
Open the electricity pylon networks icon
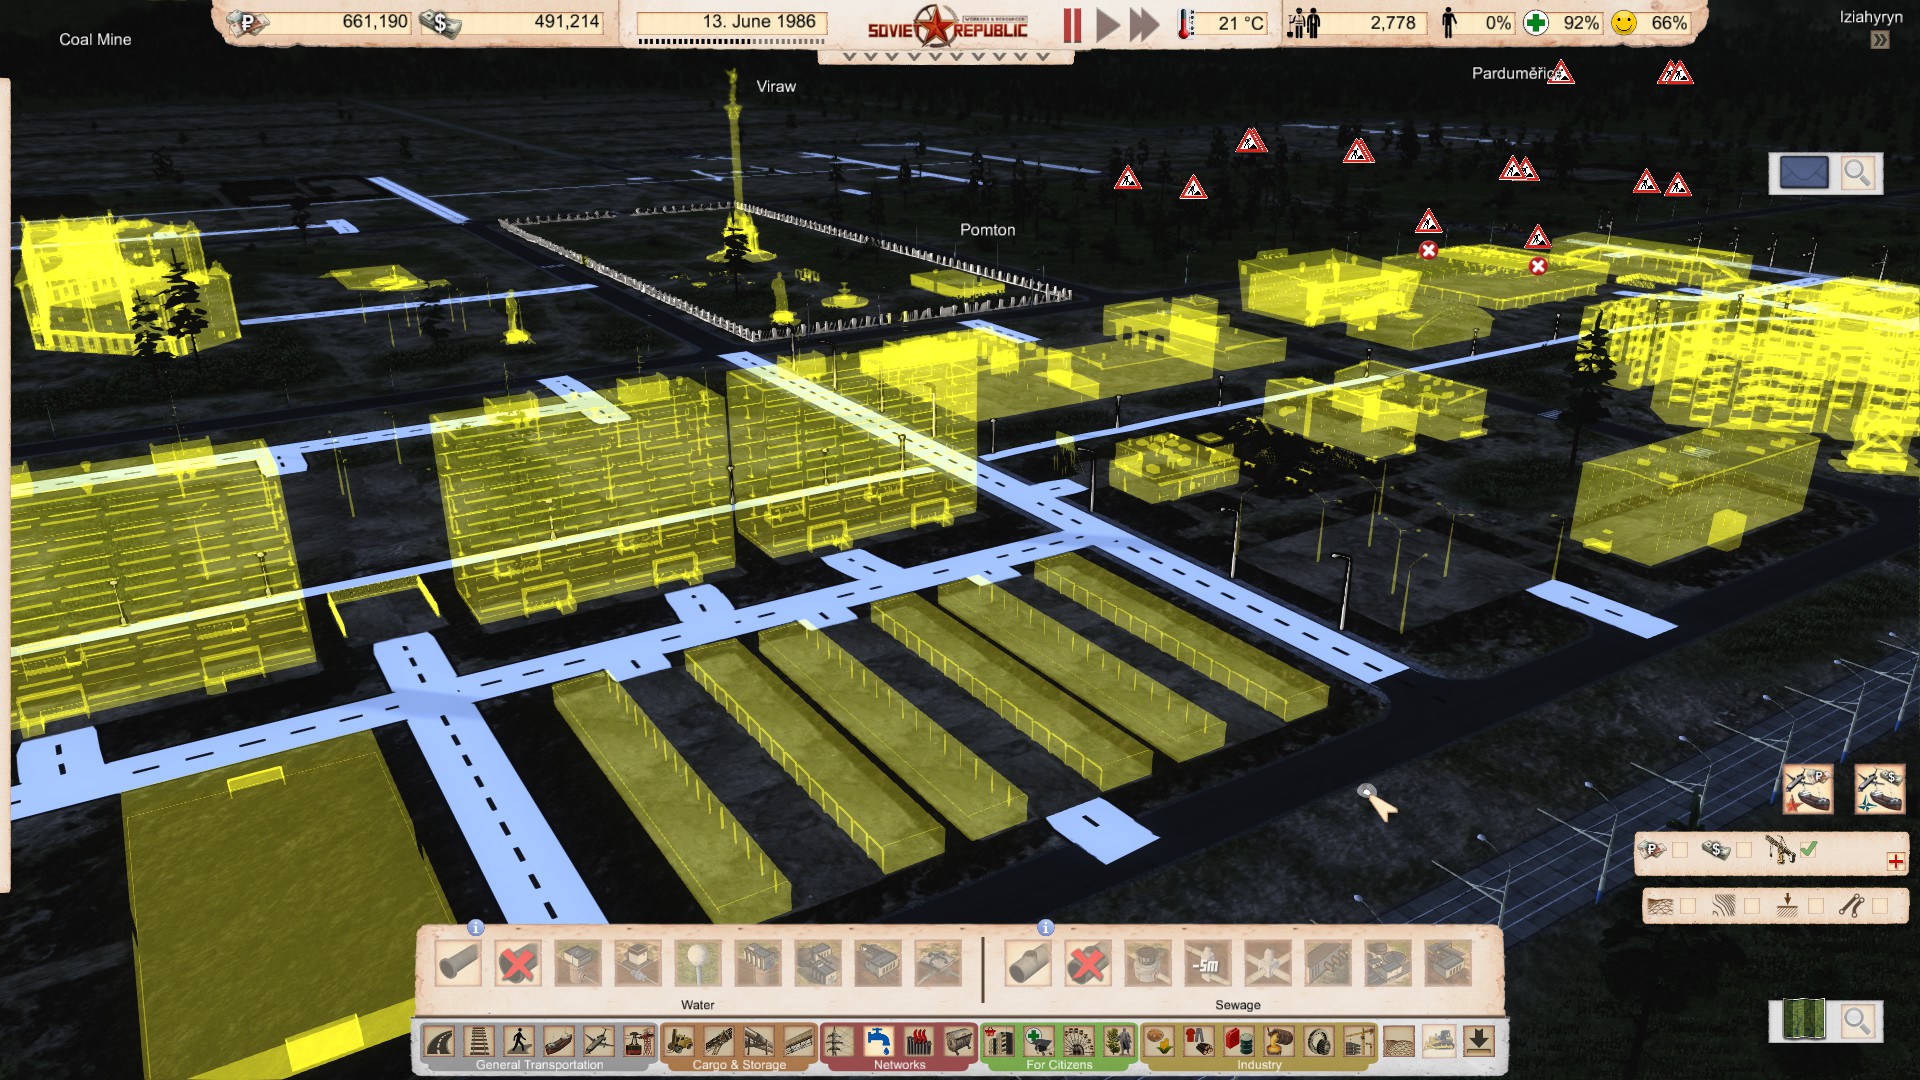tap(838, 1042)
